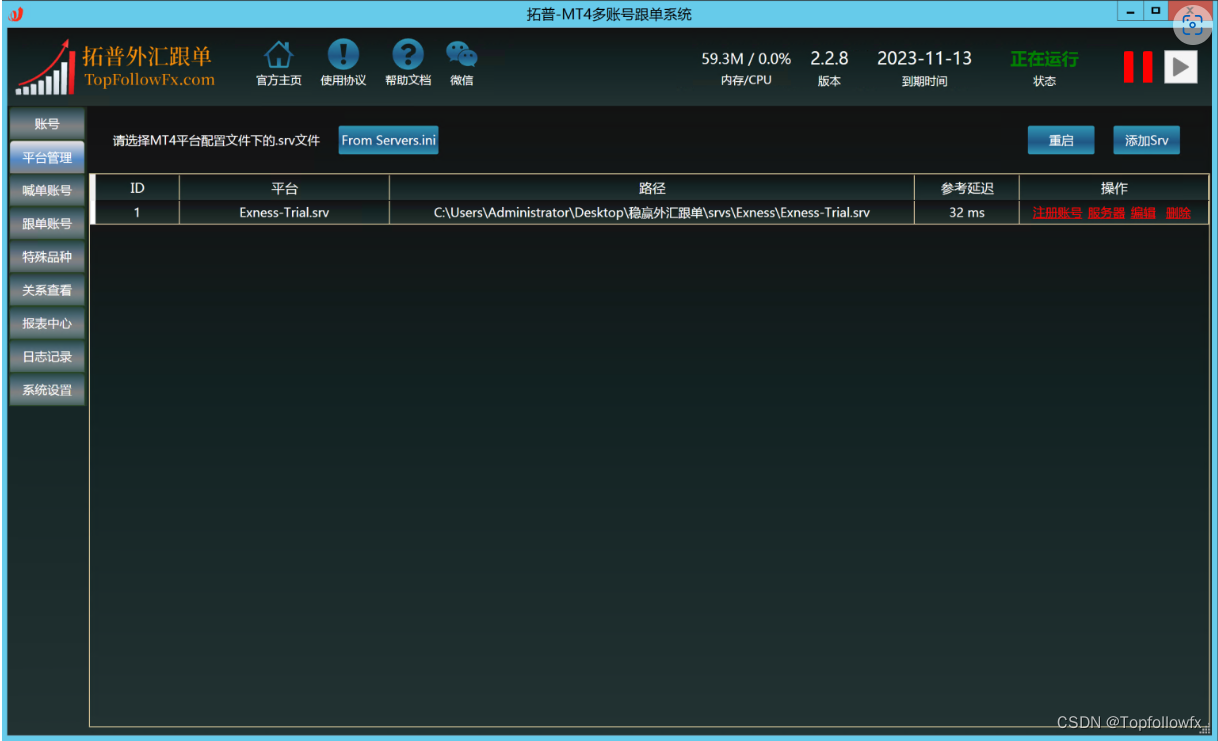This screenshot has width=1218, height=741.
Task: Expand 关系查看 in the sidebar
Action: point(46,290)
